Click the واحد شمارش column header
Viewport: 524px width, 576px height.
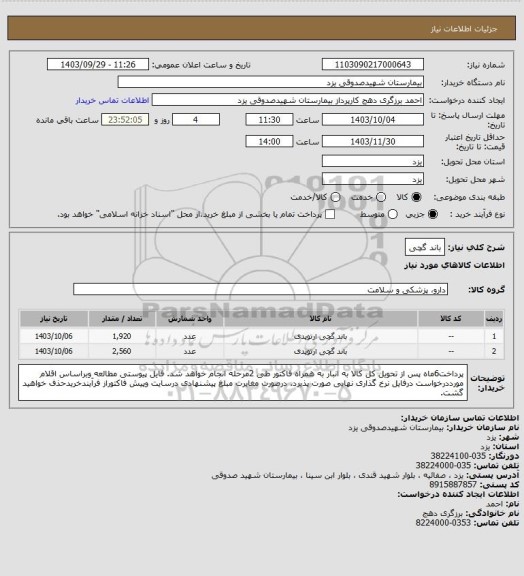tap(190, 319)
